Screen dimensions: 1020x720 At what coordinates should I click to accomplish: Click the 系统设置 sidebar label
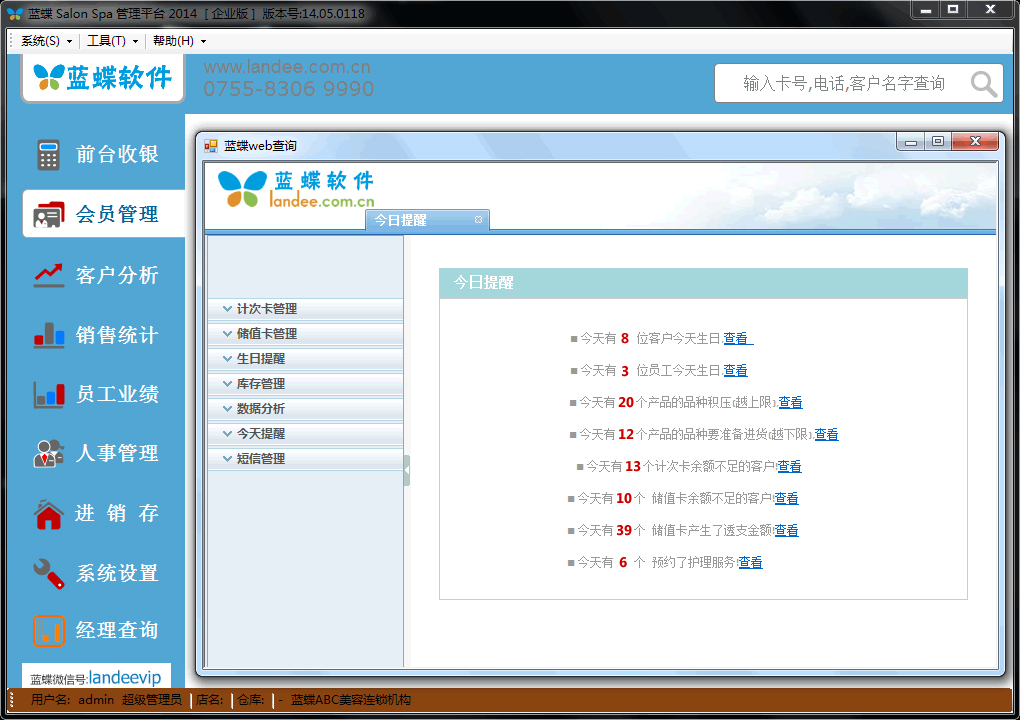[117, 573]
